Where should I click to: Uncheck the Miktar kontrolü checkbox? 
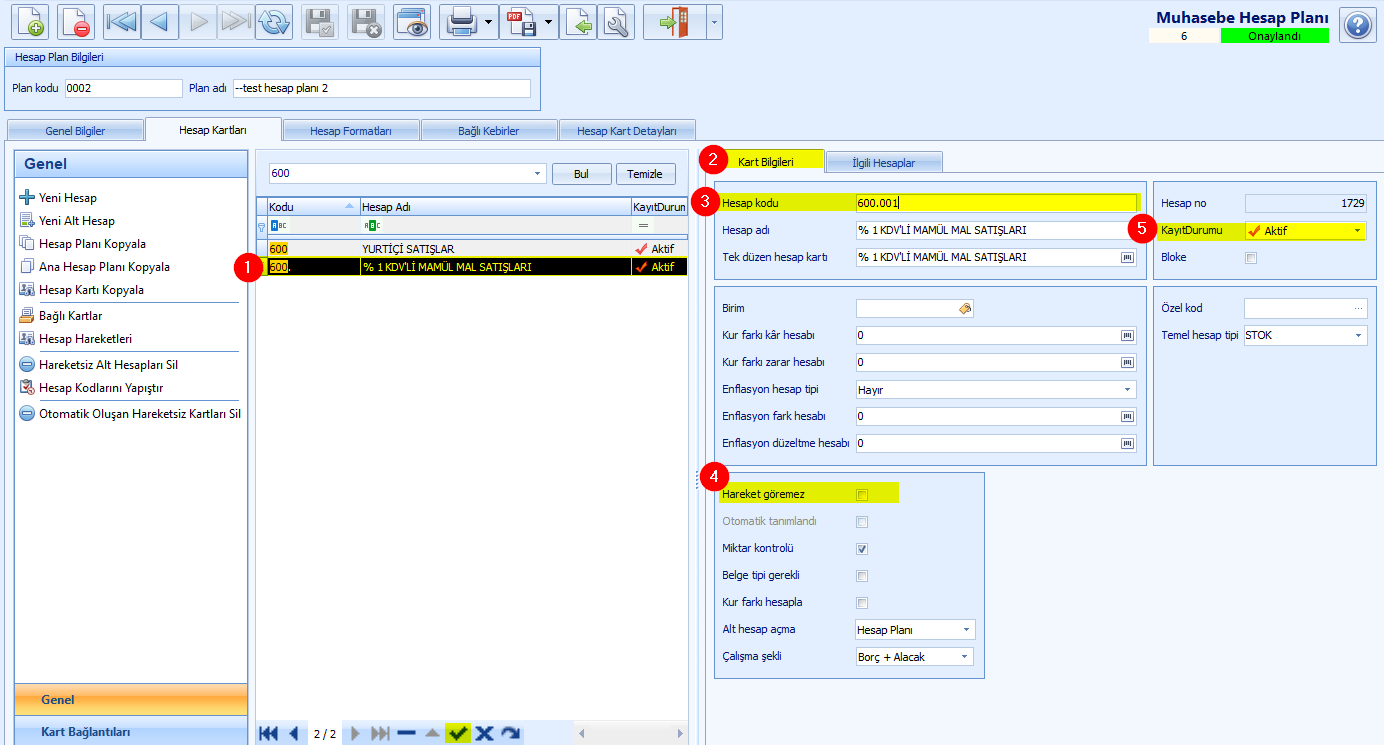pos(862,549)
